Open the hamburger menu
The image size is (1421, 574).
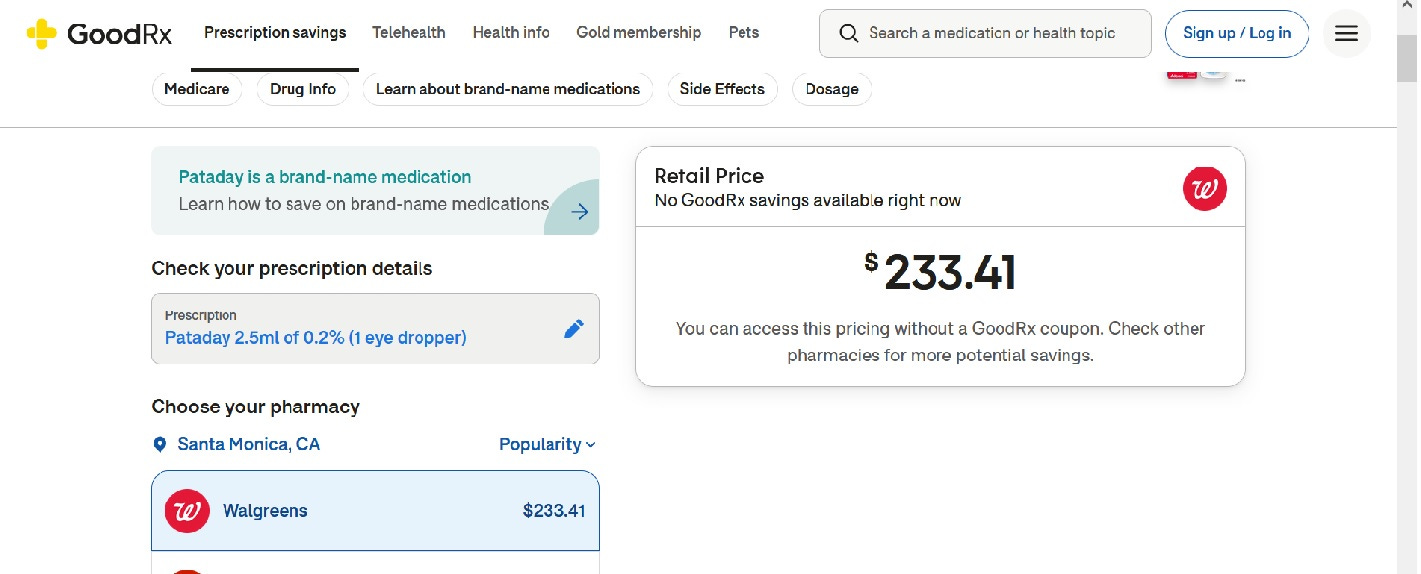pyautogui.click(x=1346, y=34)
